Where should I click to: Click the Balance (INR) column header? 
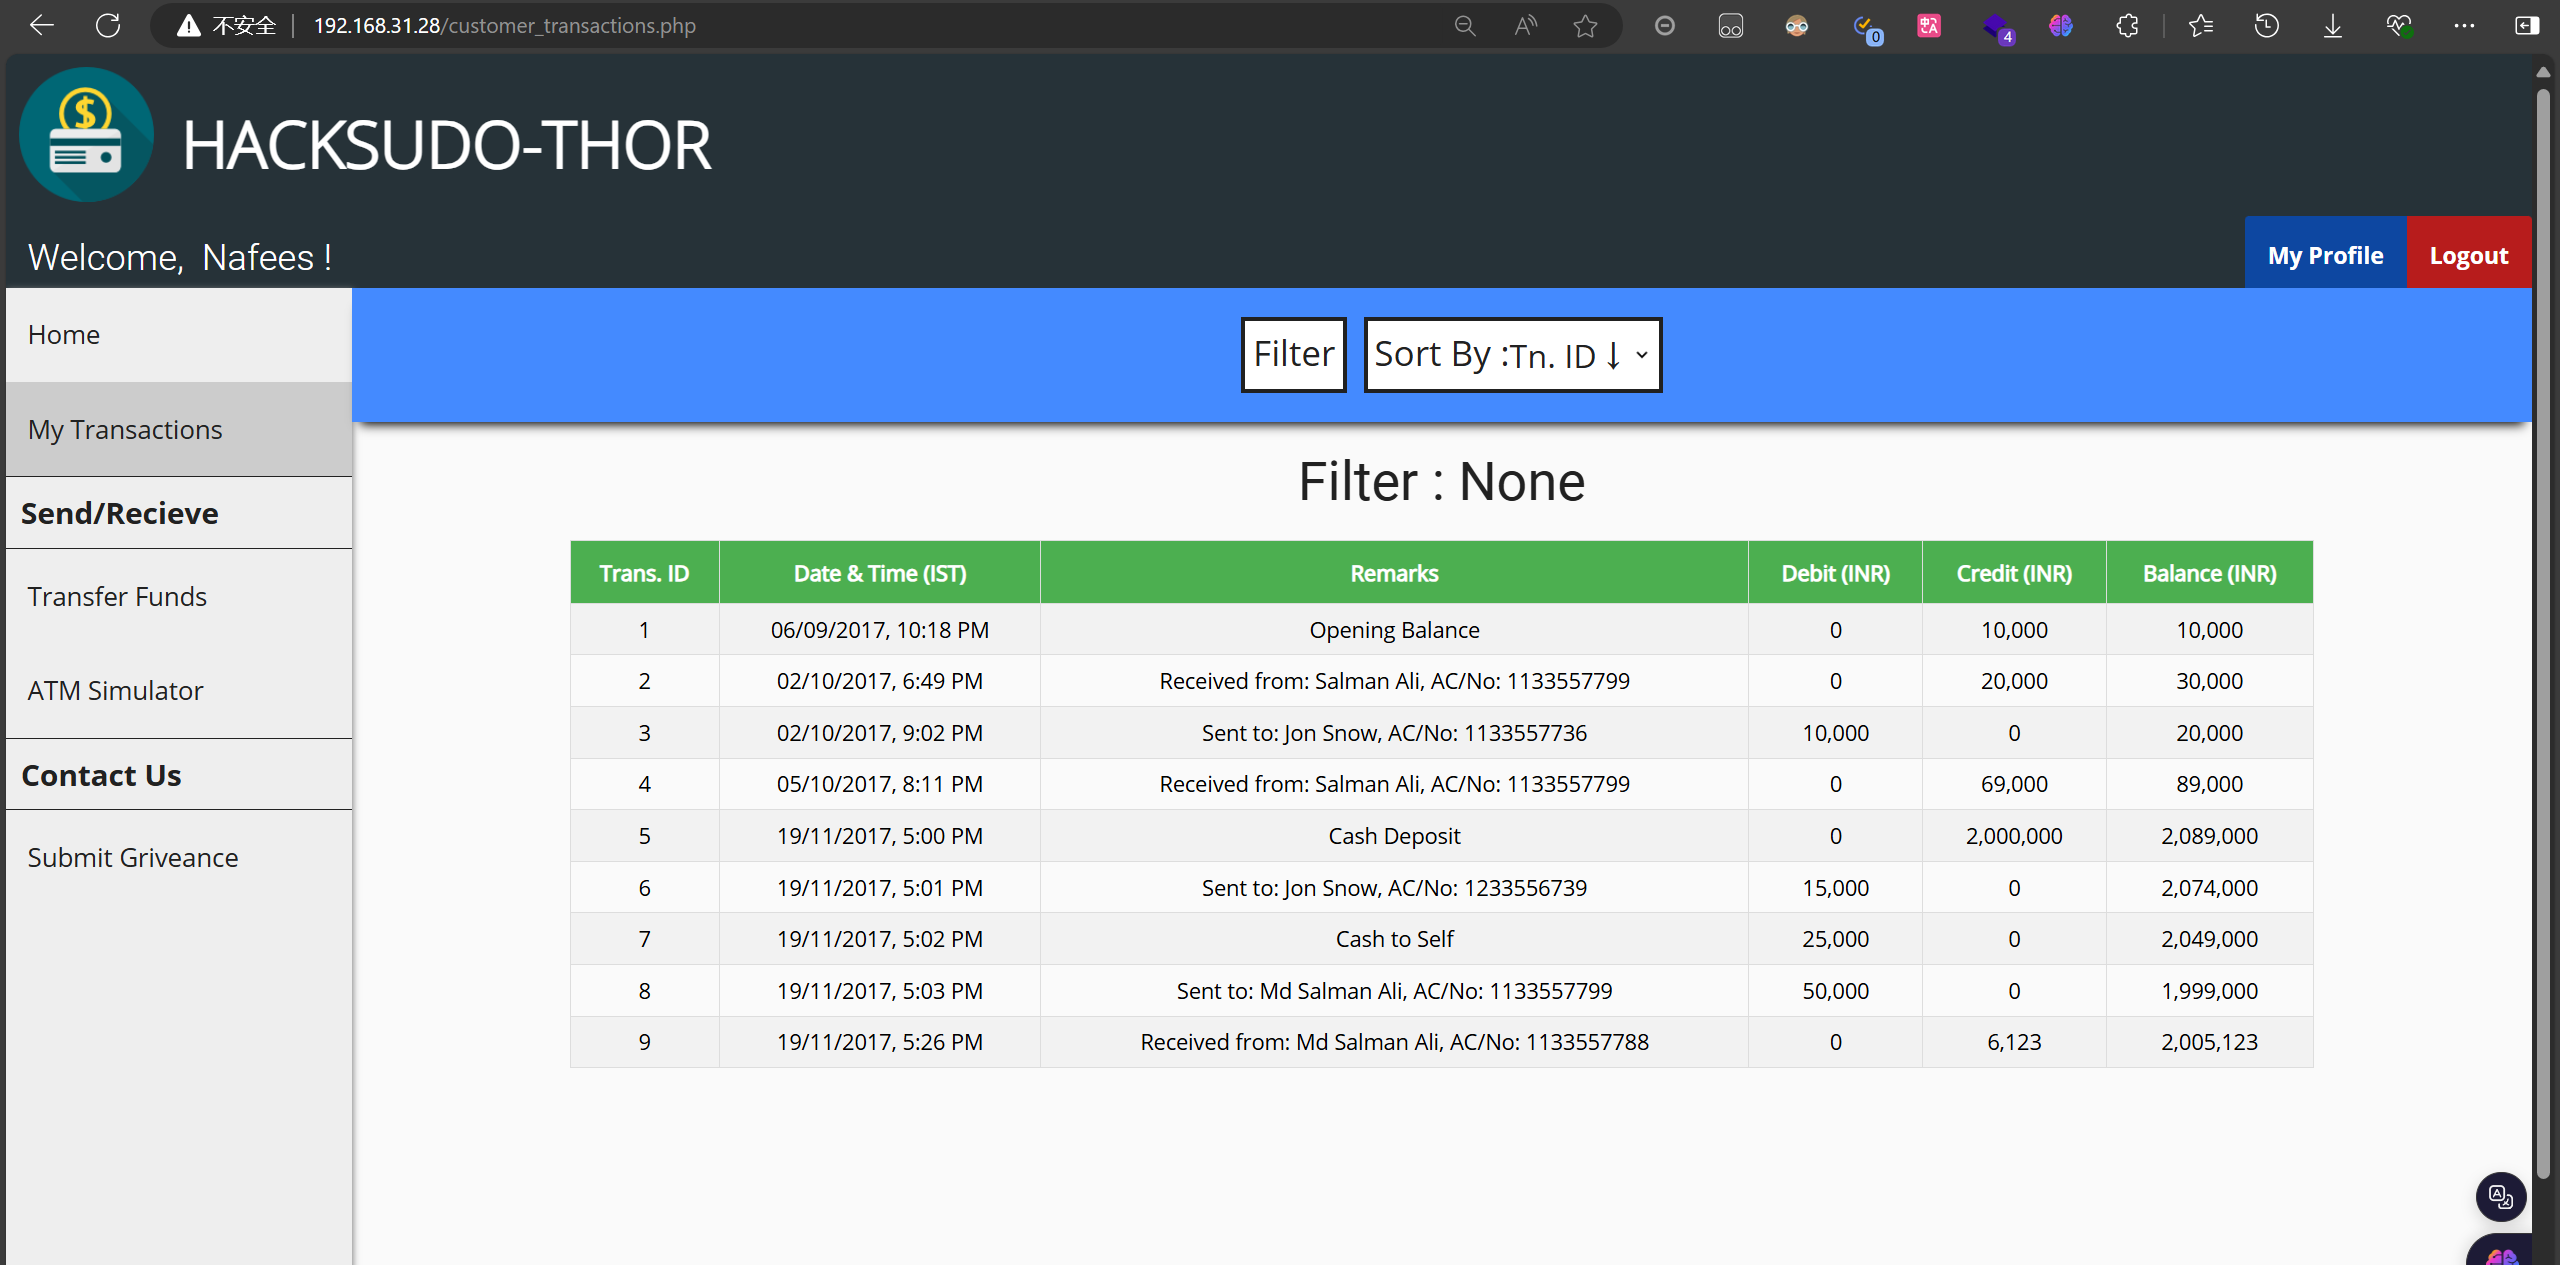pos(2210,573)
